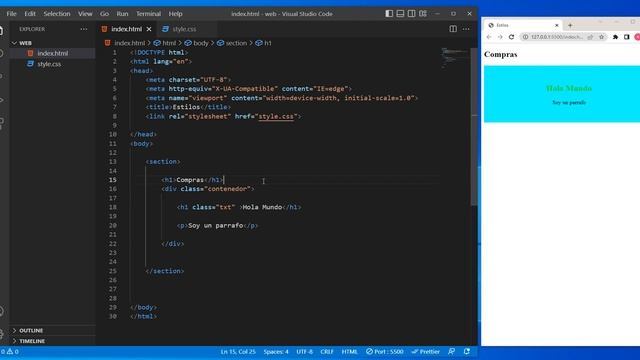Reload the page in the browser

[511, 37]
